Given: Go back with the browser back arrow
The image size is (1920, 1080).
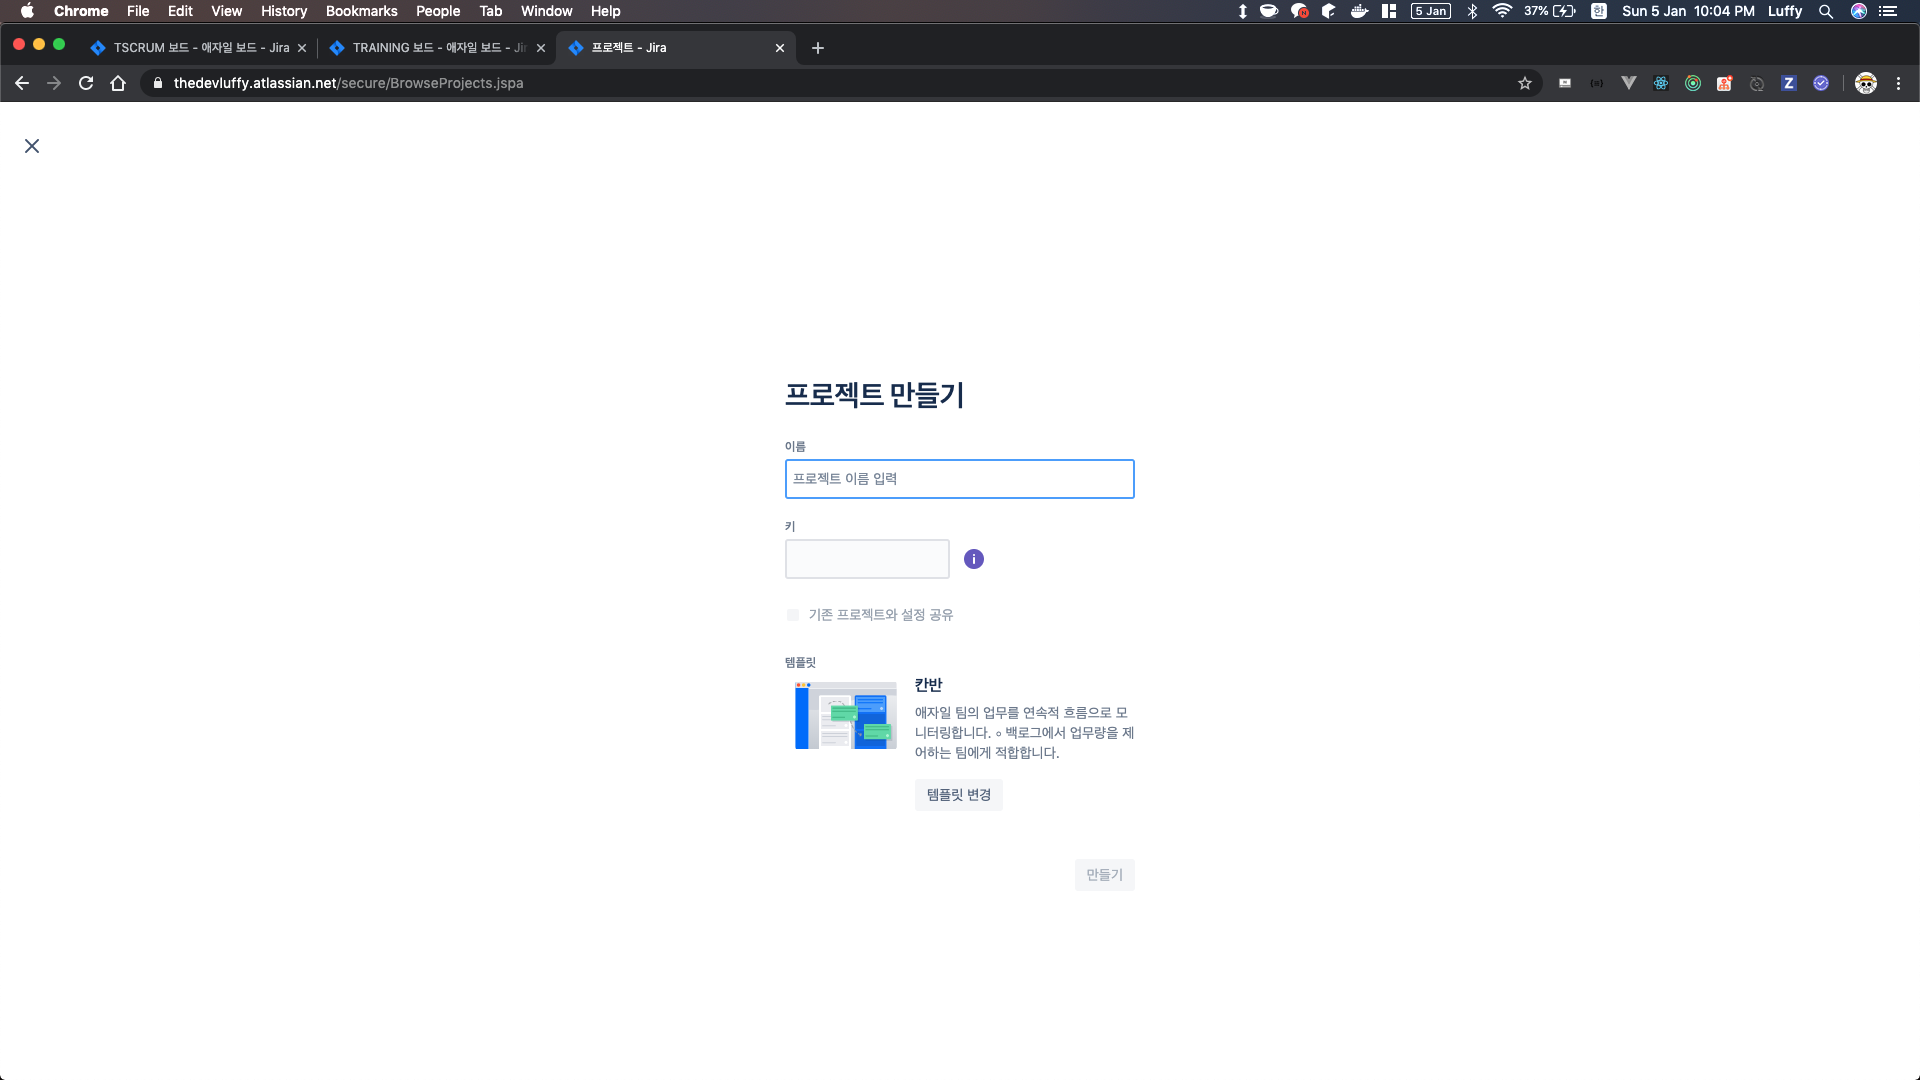Looking at the screenshot, I should [x=22, y=83].
